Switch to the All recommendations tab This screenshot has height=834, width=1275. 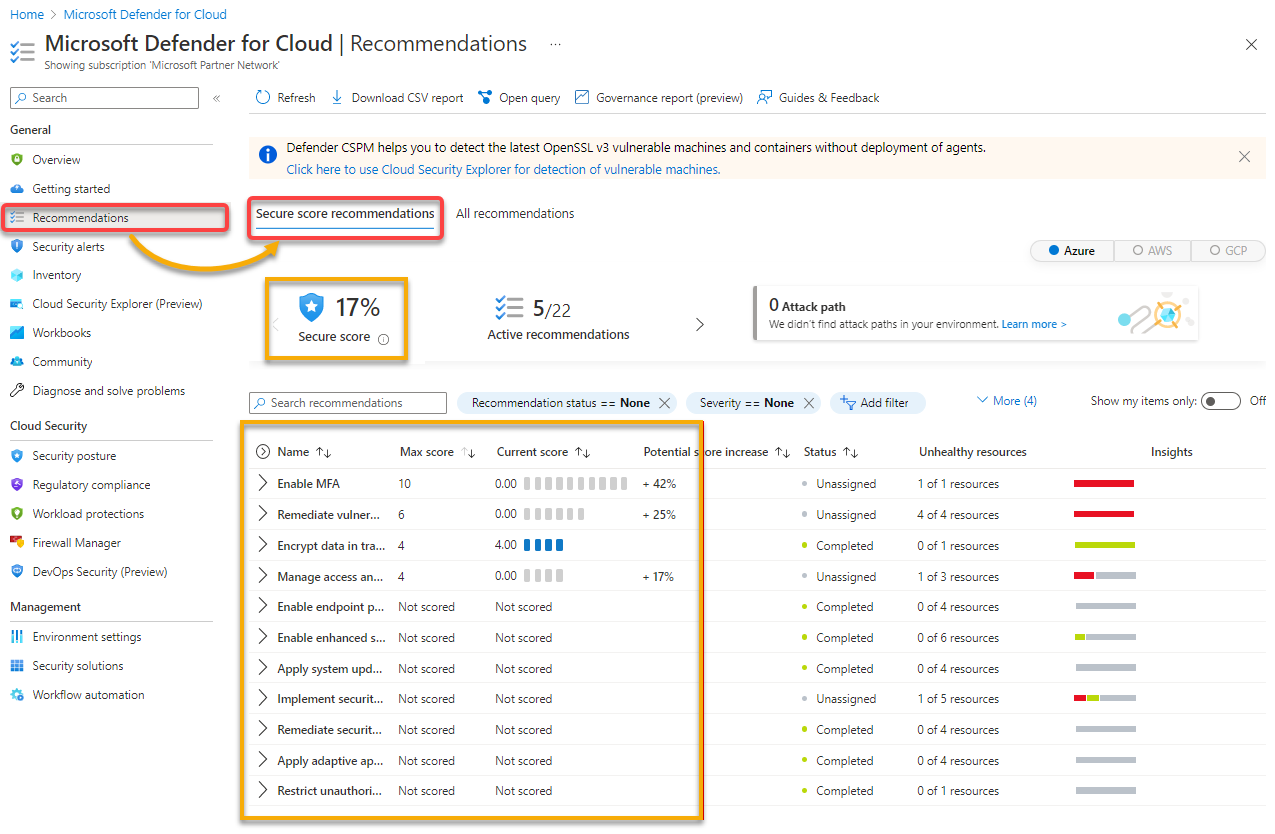[x=515, y=214]
